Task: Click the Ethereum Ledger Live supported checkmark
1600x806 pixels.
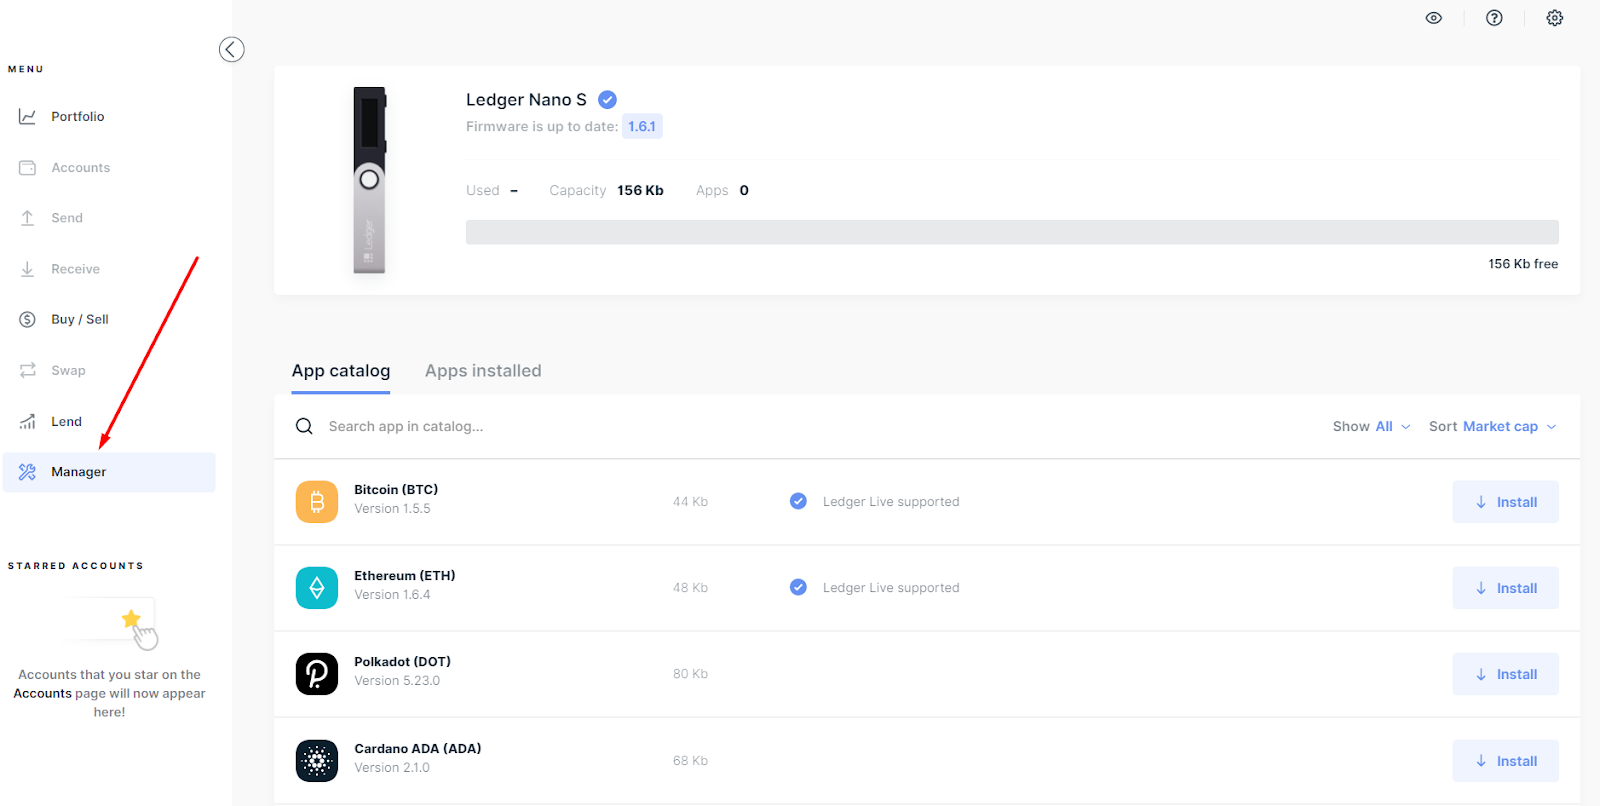Action: tap(798, 587)
